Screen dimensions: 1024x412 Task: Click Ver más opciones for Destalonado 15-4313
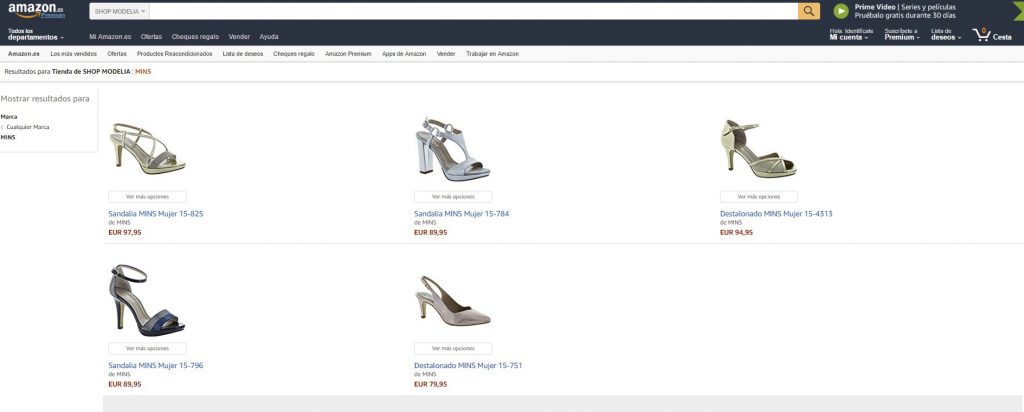[759, 197]
